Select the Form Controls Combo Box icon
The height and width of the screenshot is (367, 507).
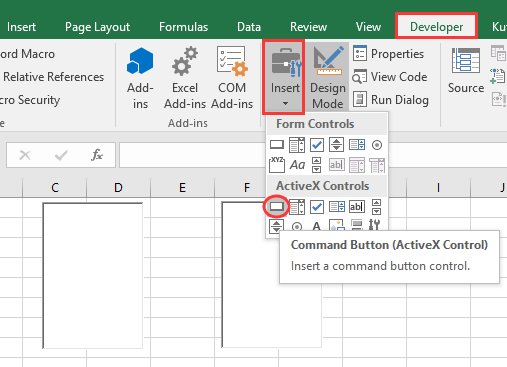tap(297, 145)
